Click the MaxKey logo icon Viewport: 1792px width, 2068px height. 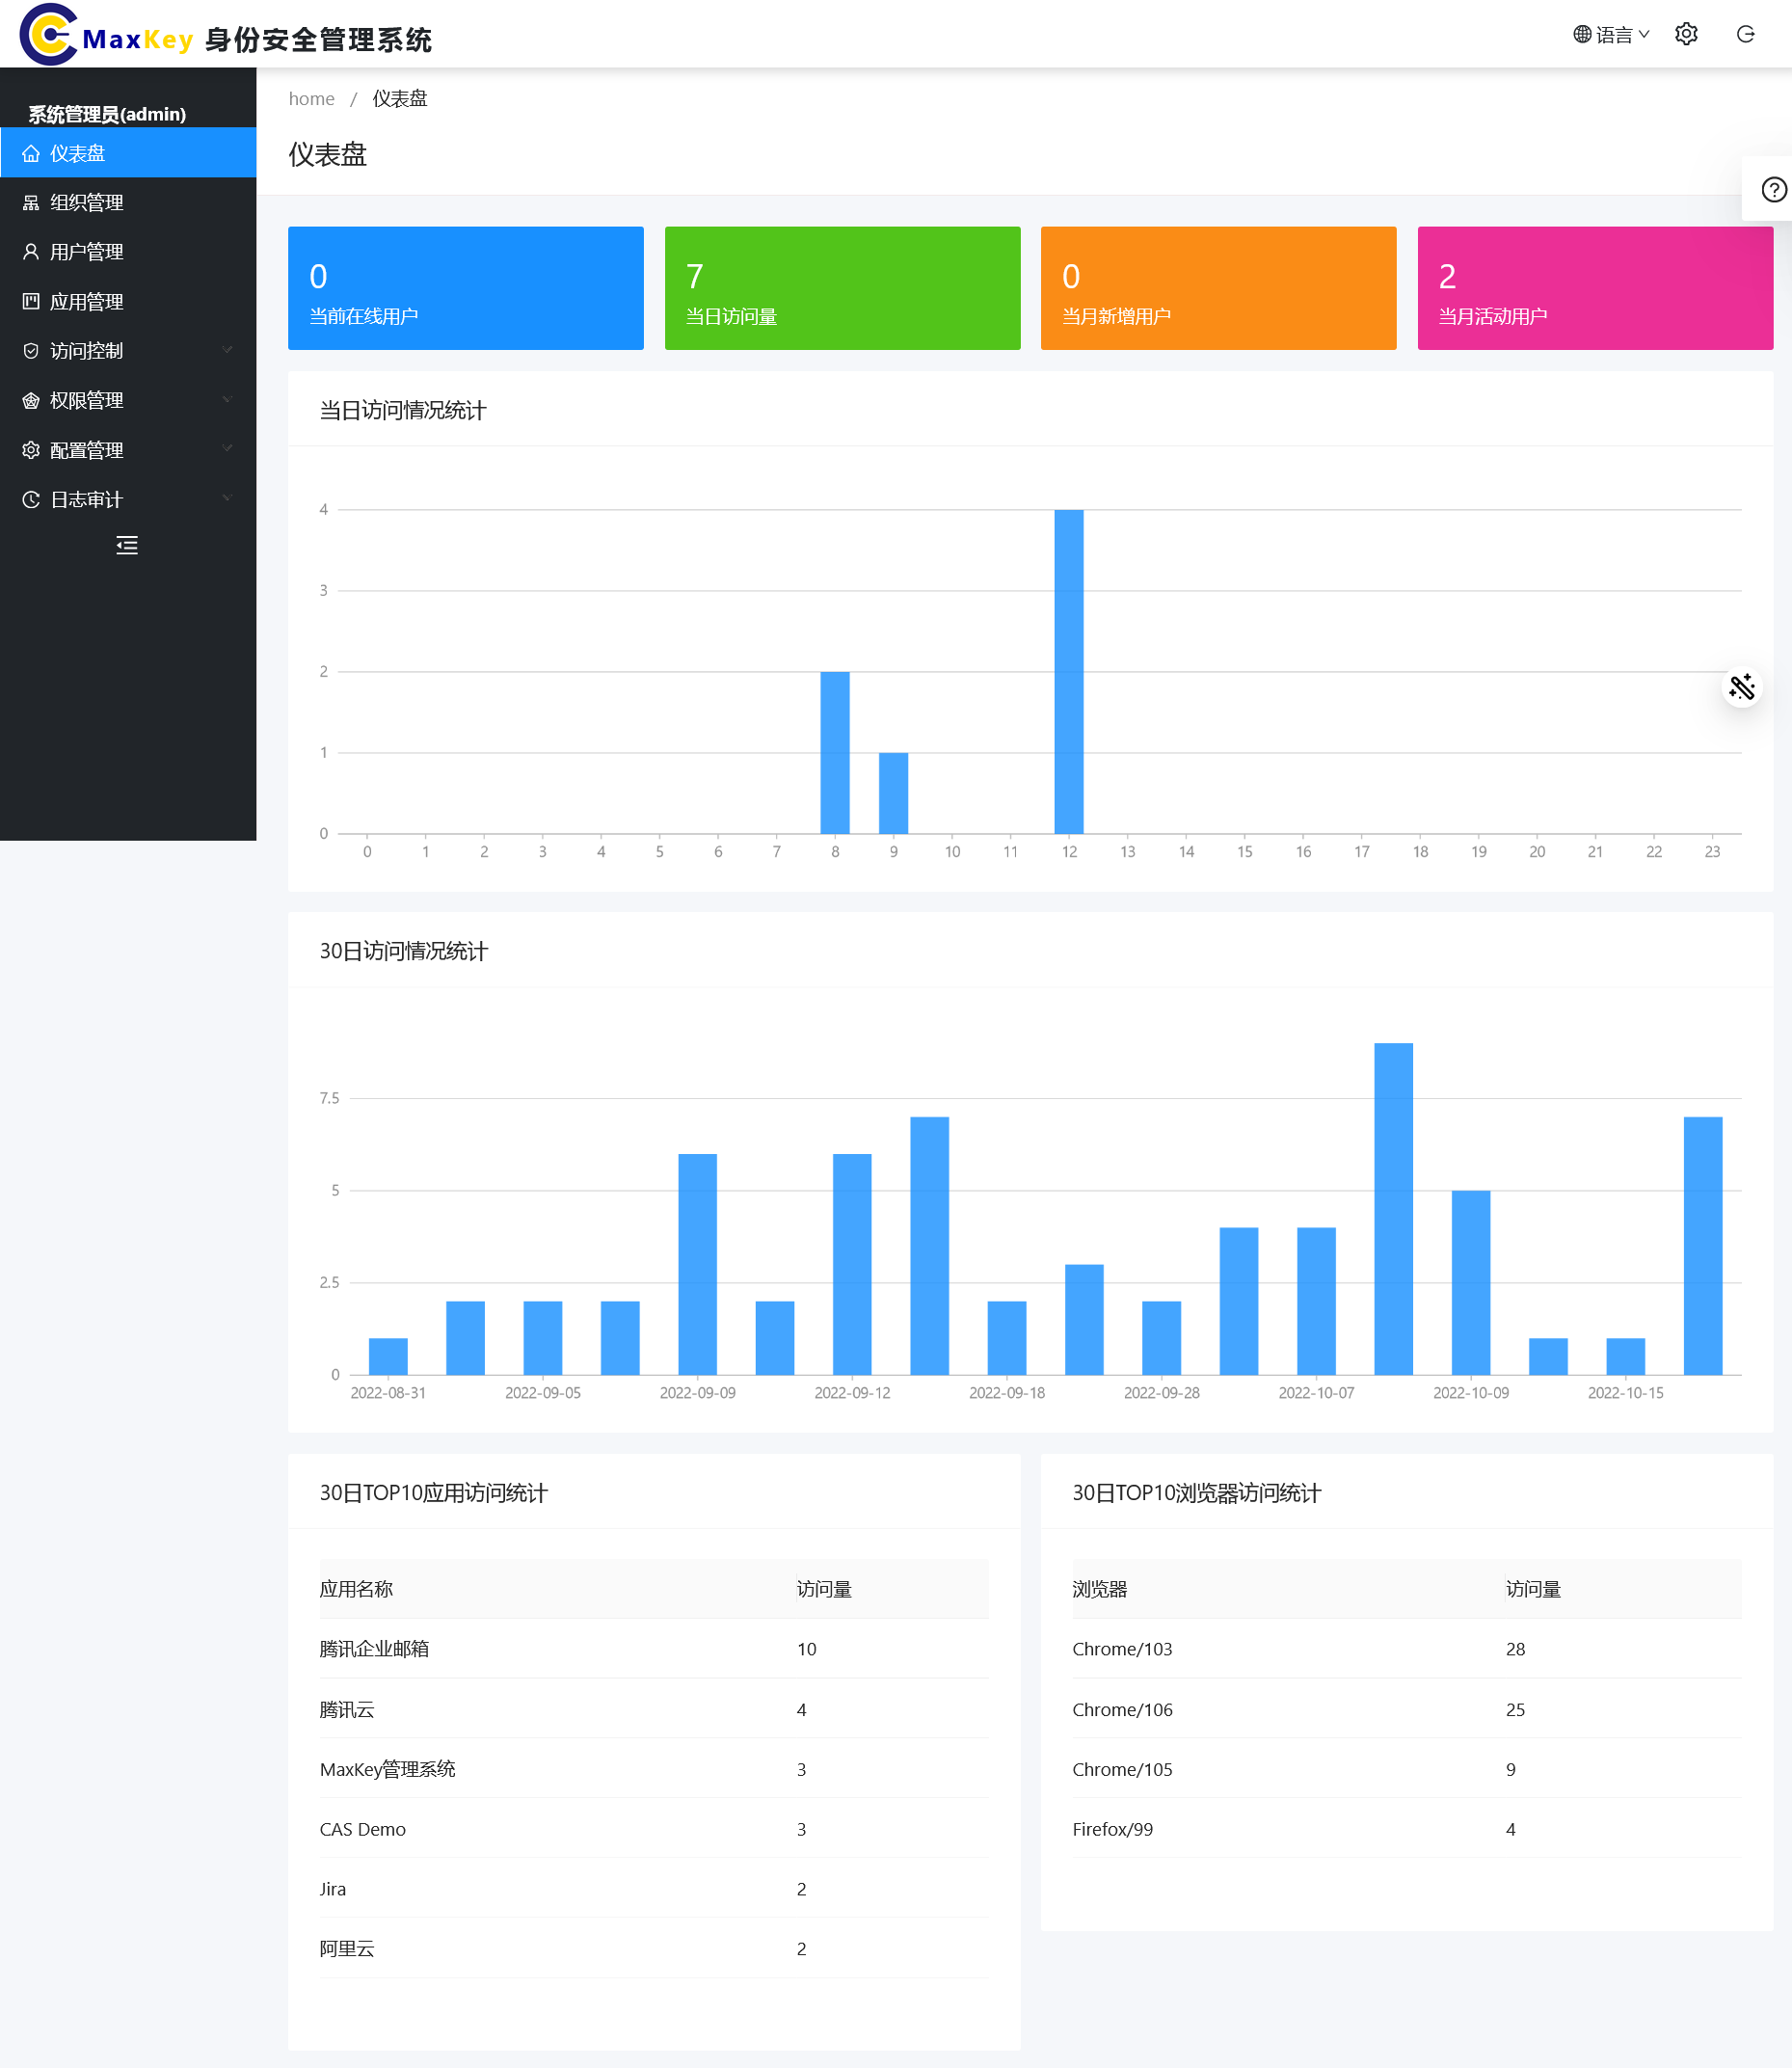tap(48, 35)
